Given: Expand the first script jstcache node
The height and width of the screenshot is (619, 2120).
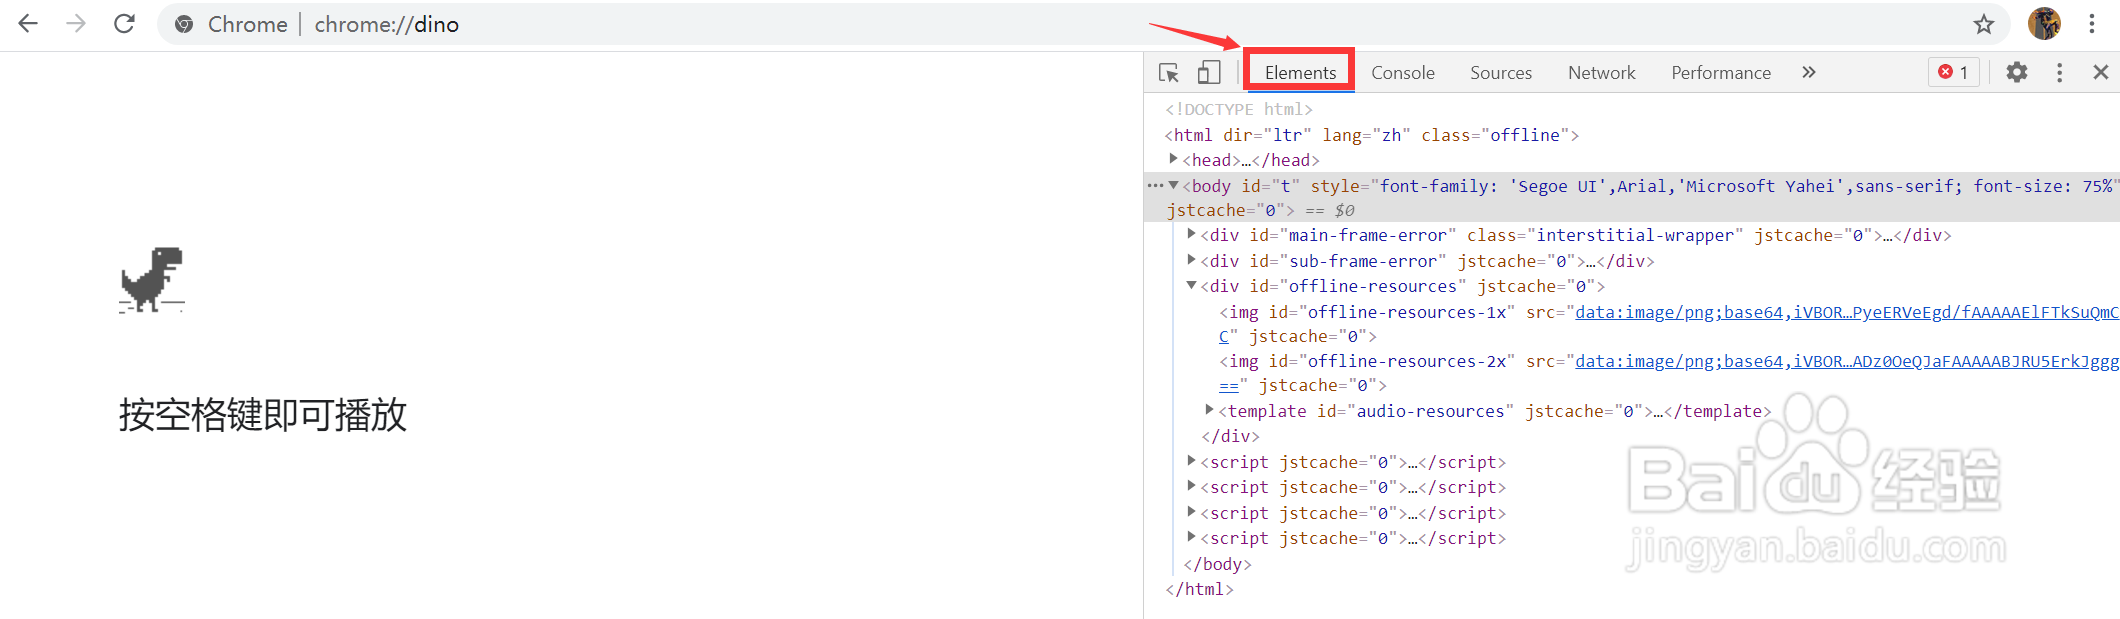Looking at the screenshot, I should 1191,461.
